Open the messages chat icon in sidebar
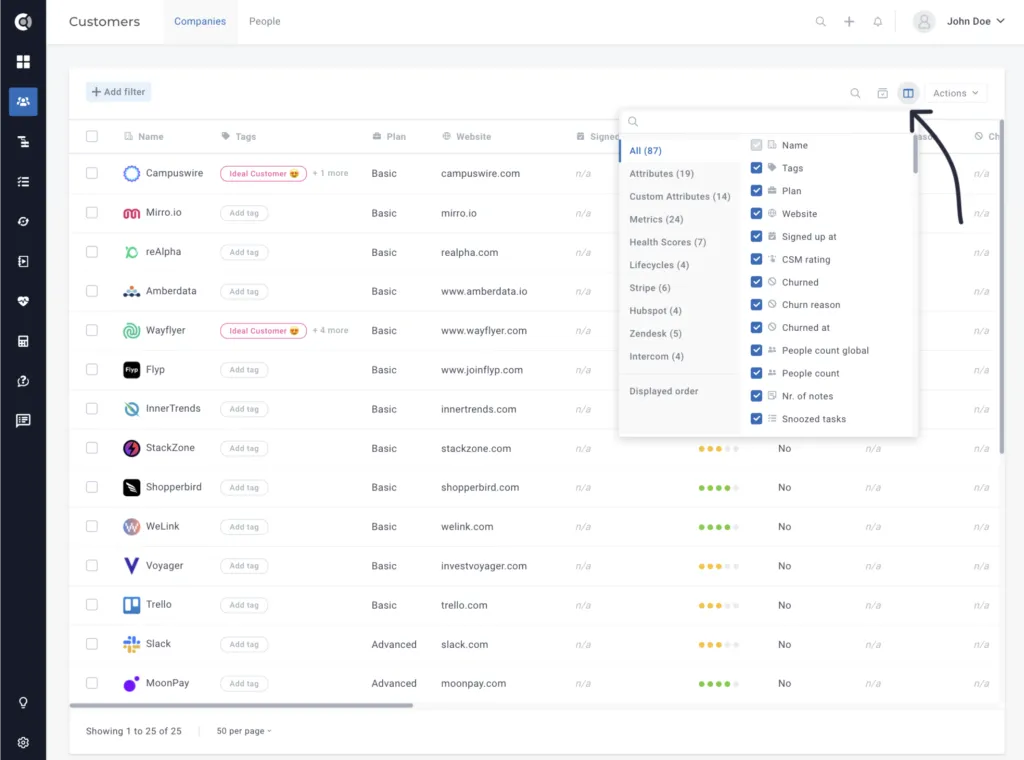This screenshot has height=760, width=1024. (23, 420)
